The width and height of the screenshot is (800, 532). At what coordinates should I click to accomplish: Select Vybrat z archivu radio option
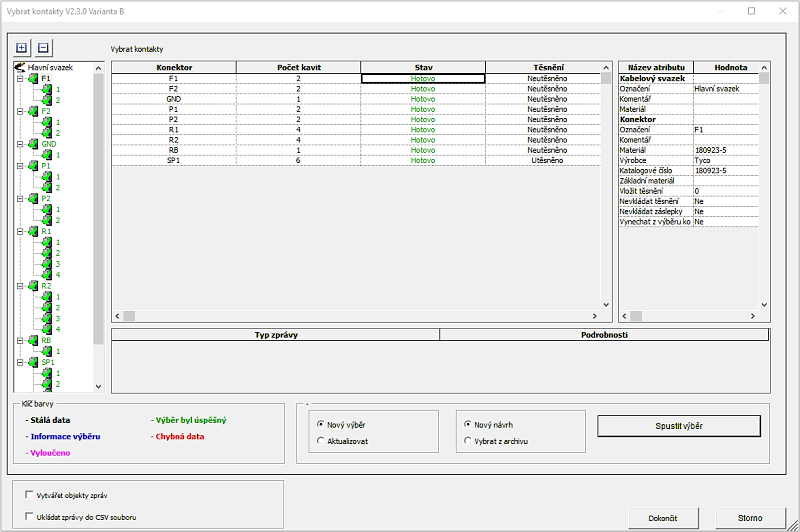click(468, 440)
